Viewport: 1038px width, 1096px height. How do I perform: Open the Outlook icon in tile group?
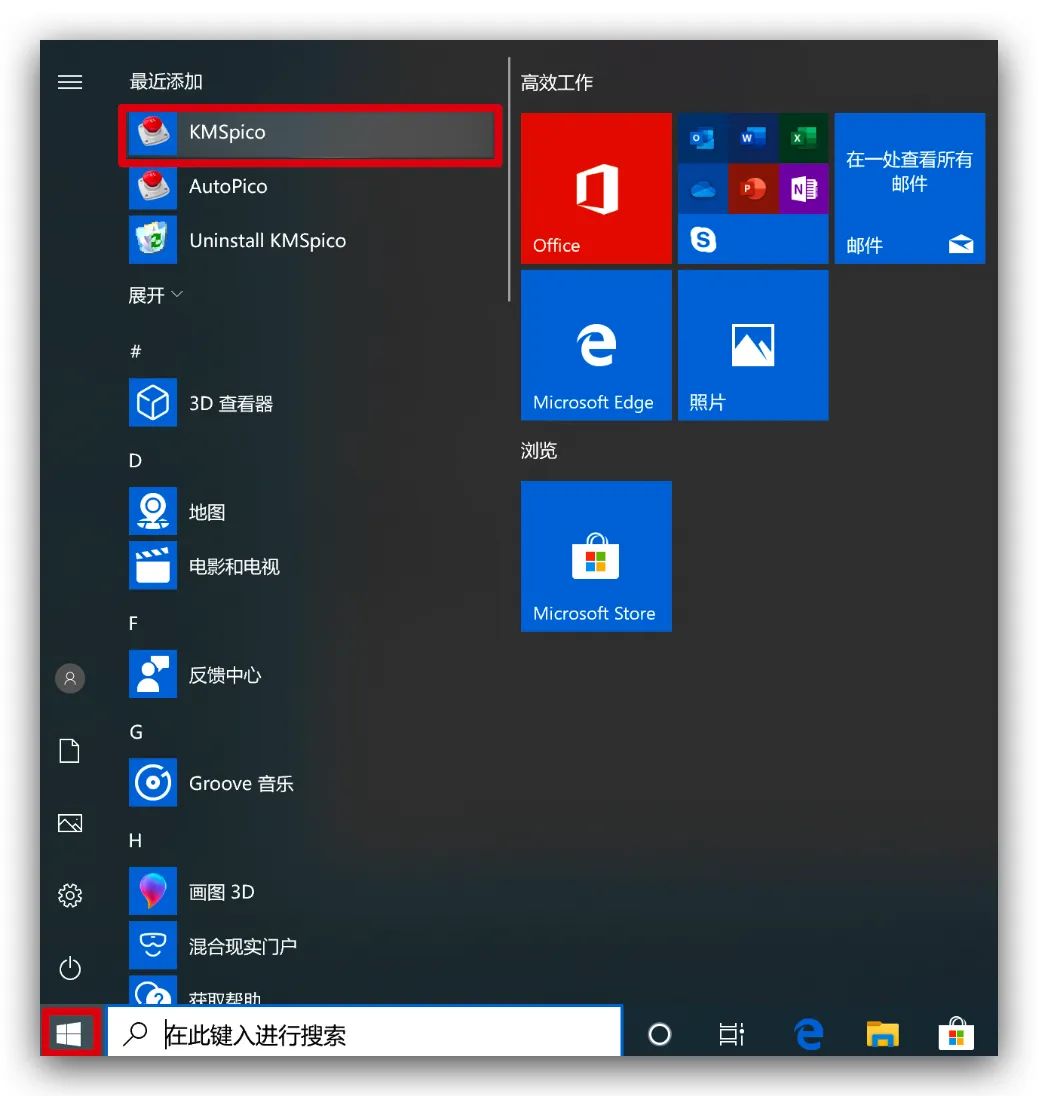[702, 138]
